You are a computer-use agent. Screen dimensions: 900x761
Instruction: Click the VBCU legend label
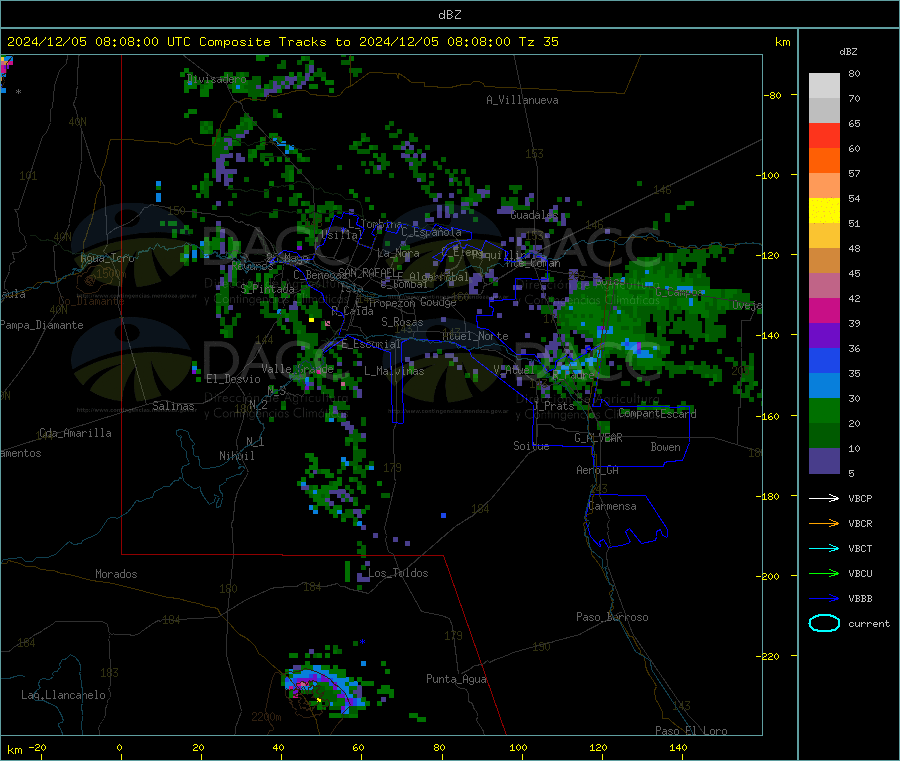point(860,573)
